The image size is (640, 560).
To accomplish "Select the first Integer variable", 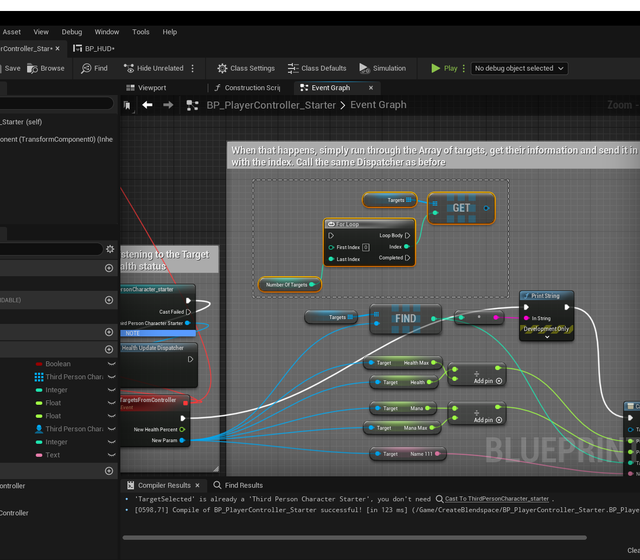I will click(x=56, y=390).
